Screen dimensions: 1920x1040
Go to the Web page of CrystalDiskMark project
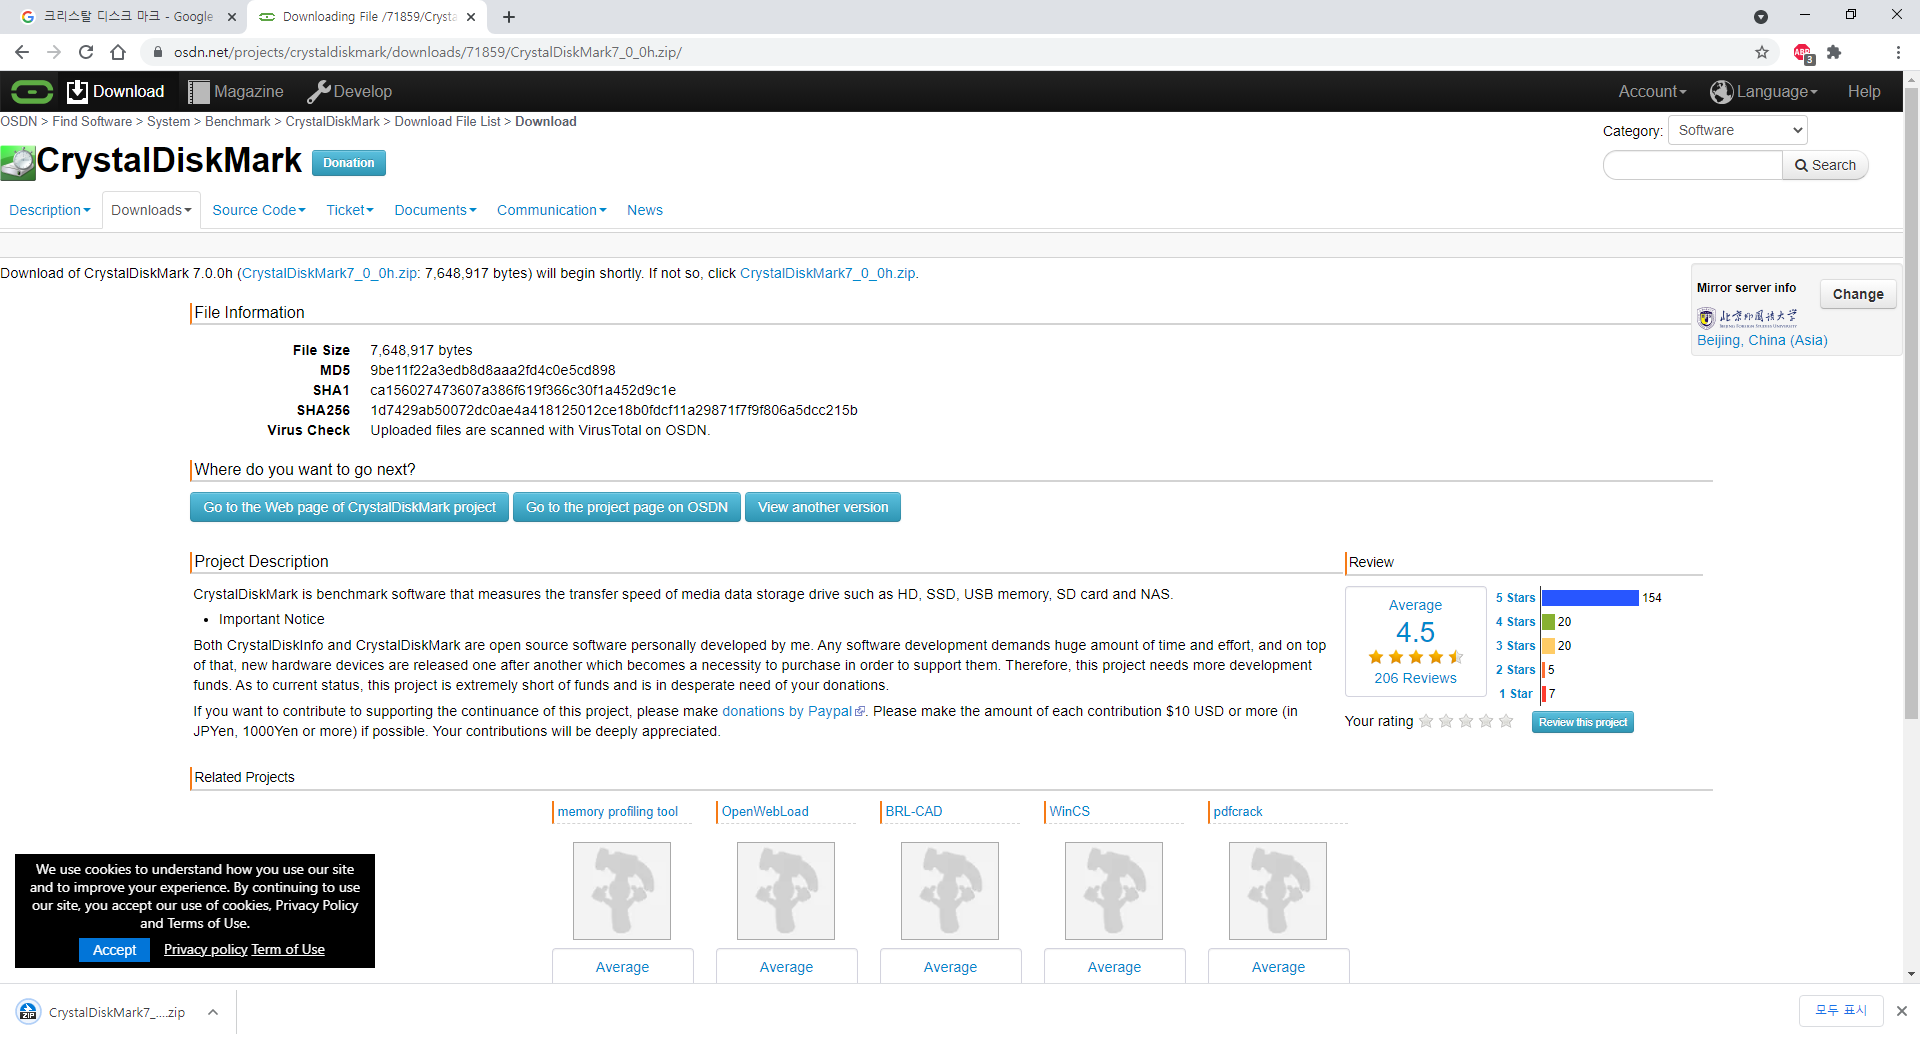[x=349, y=507]
